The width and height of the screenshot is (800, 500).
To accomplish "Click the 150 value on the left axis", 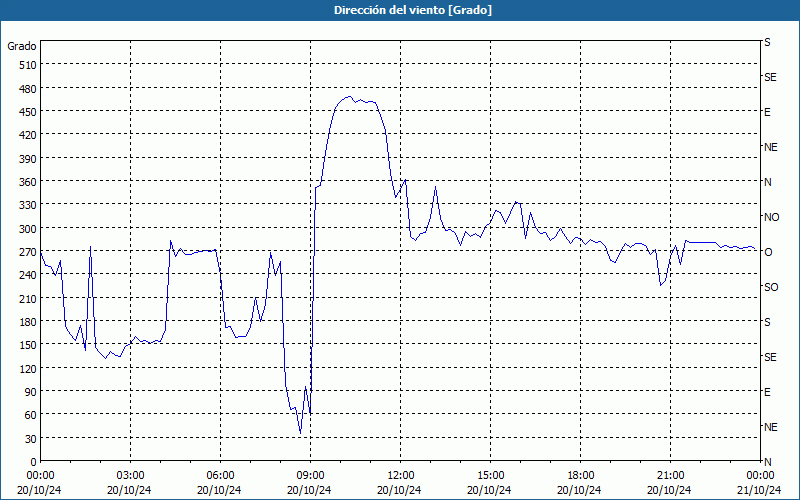I will (x=28, y=345).
